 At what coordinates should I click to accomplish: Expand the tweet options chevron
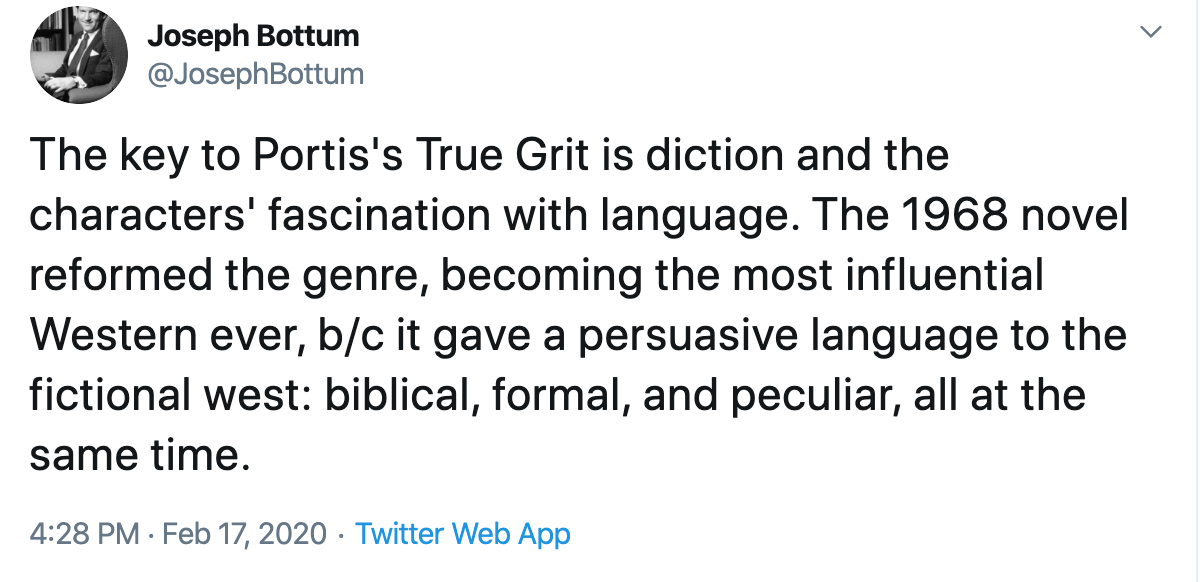[1152, 33]
